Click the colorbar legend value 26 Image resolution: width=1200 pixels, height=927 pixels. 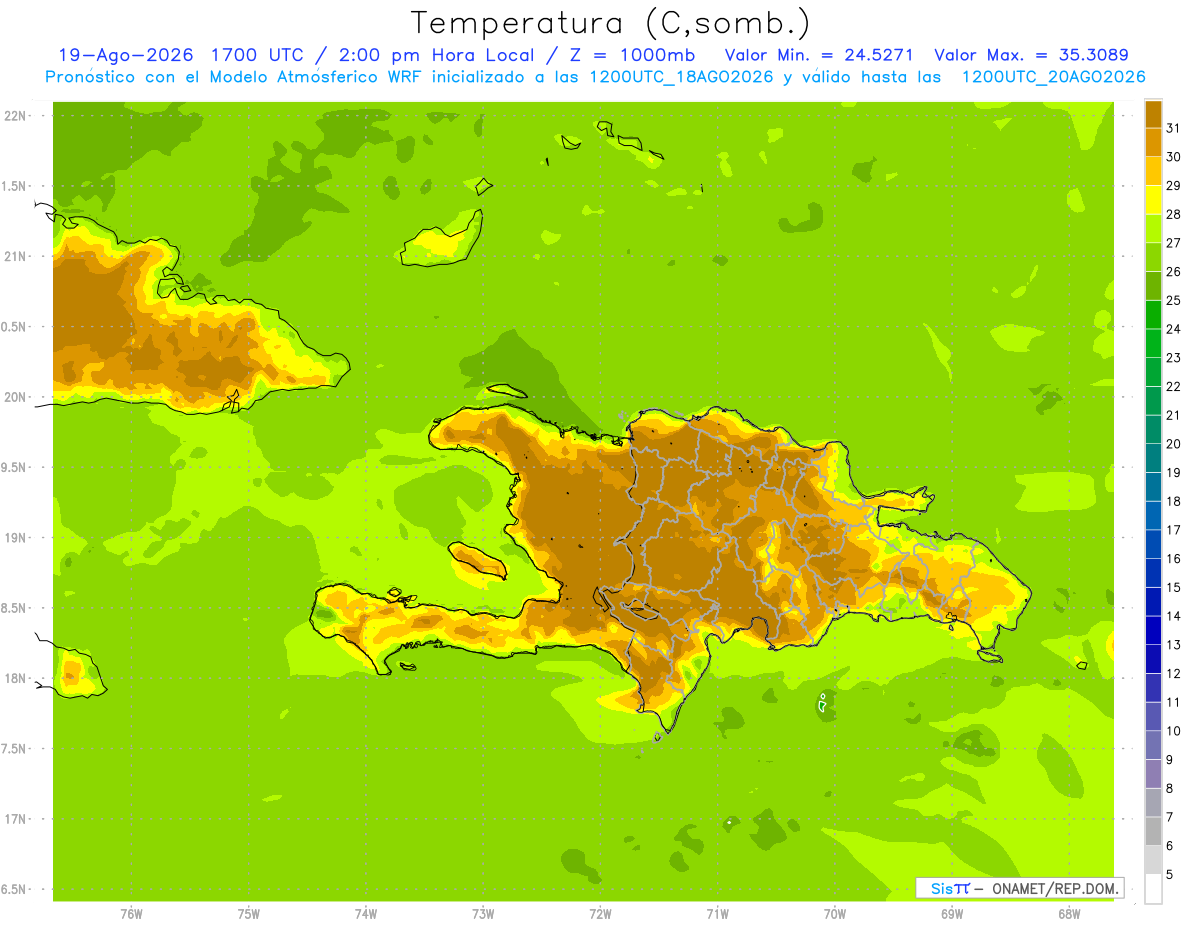point(1174,272)
